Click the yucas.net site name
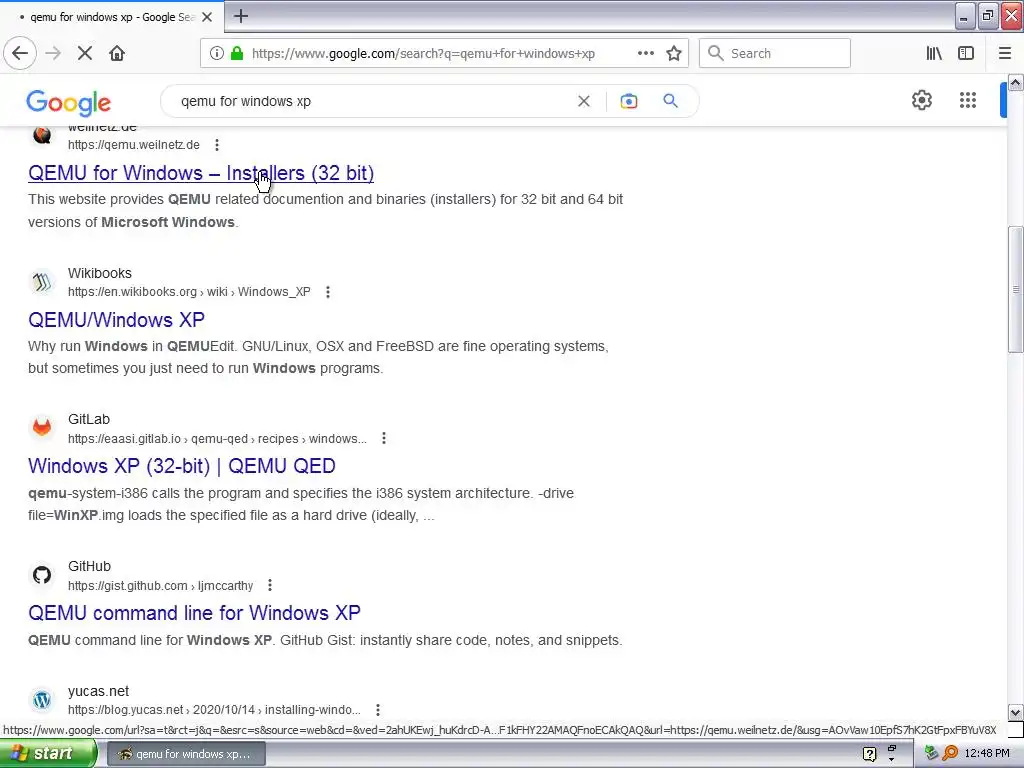This screenshot has width=1024, height=768. tap(99, 691)
